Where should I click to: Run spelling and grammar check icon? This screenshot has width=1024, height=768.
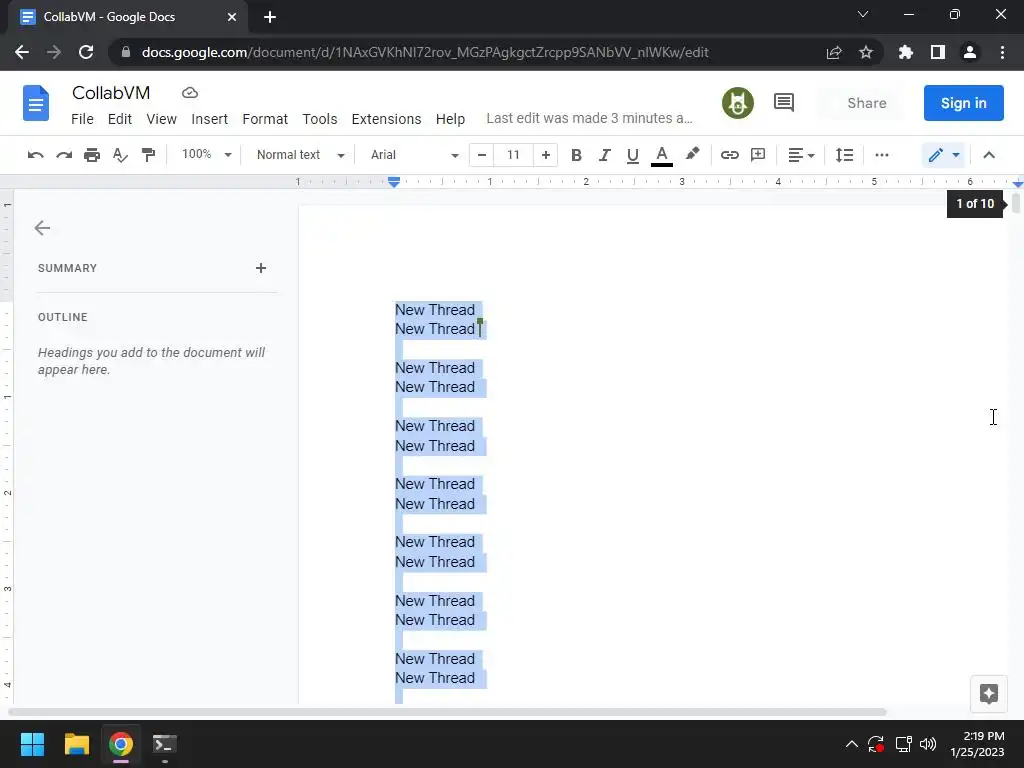click(120, 155)
